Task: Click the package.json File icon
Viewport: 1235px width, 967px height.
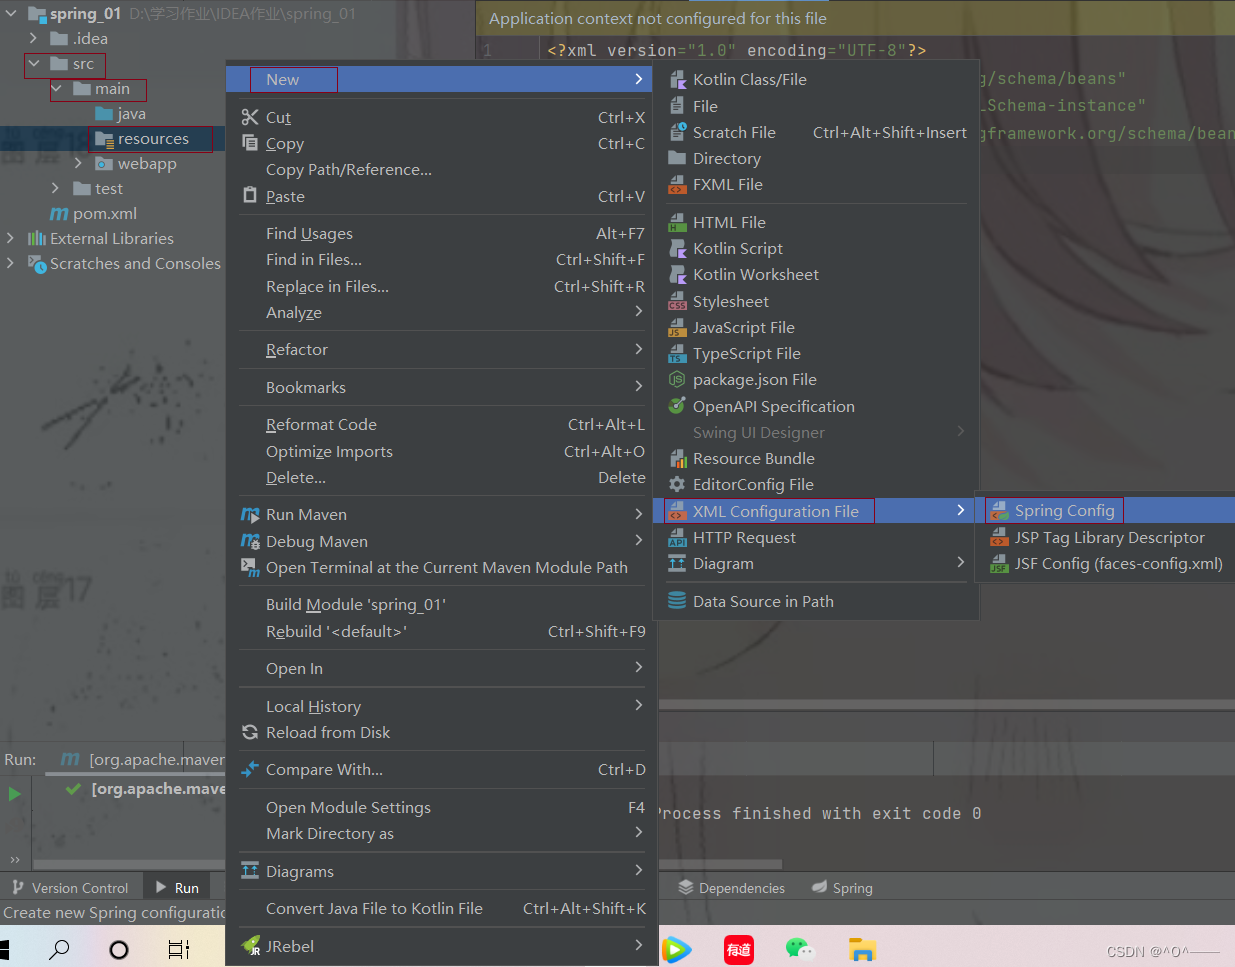Action: pos(677,379)
